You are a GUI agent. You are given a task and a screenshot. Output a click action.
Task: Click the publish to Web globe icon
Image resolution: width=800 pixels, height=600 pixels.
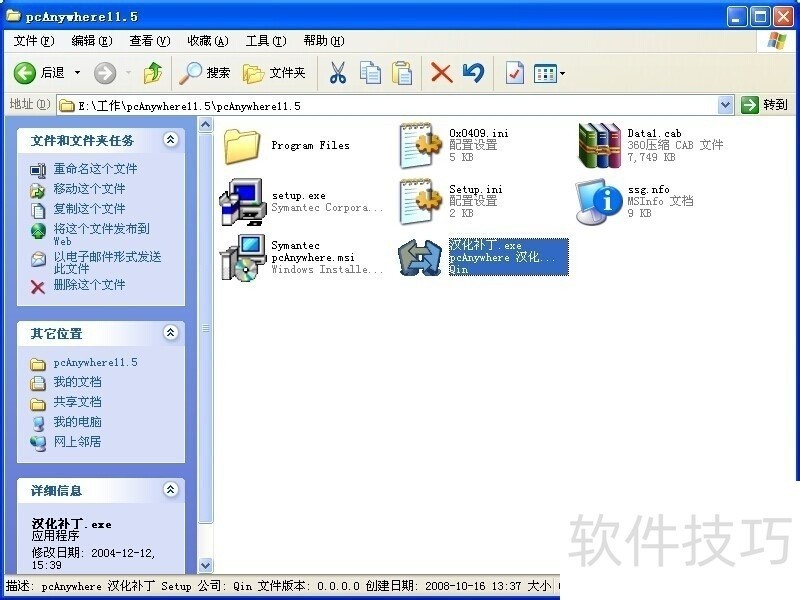(38, 231)
